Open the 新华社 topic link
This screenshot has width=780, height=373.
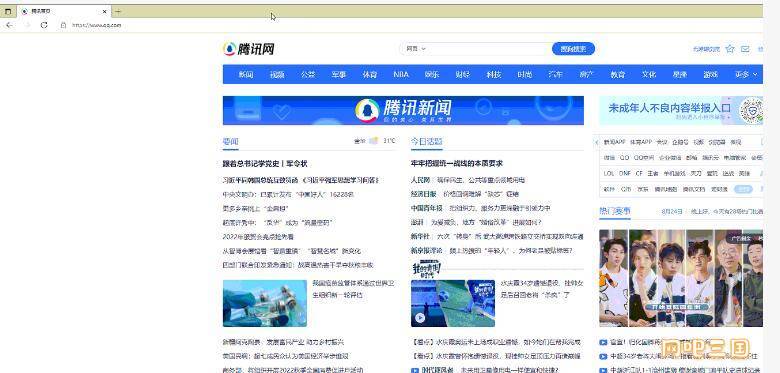click(x=419, y=236)
